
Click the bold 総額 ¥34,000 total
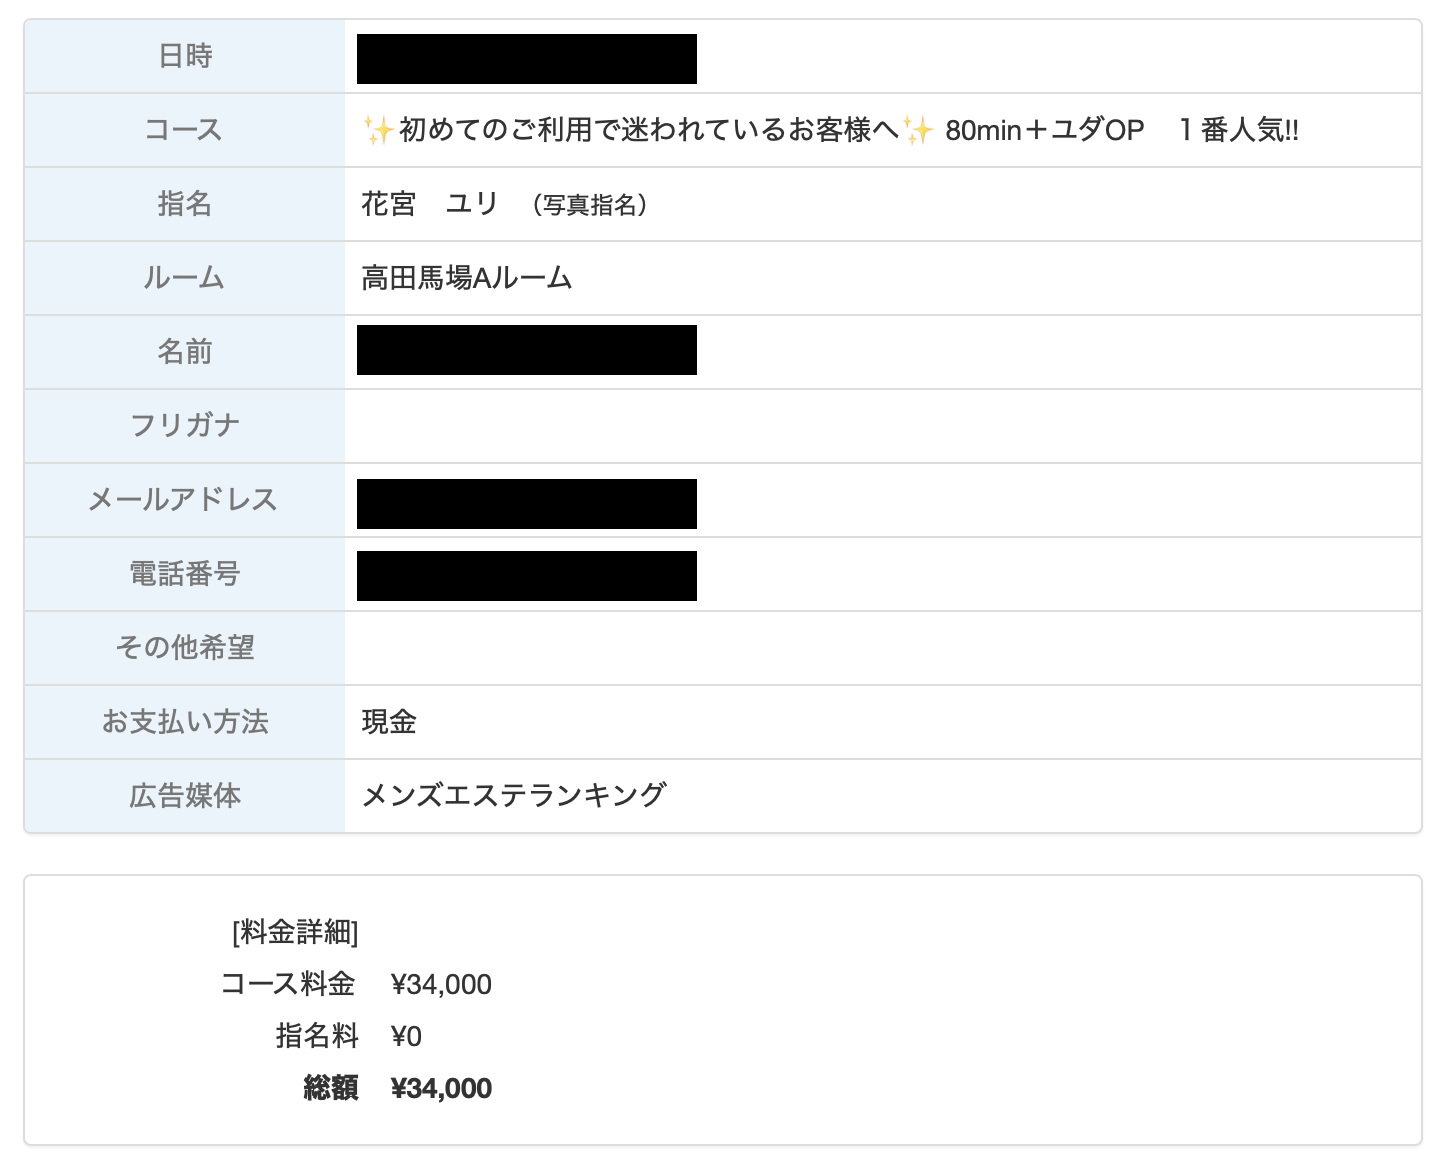click(x=441, y=1089)
